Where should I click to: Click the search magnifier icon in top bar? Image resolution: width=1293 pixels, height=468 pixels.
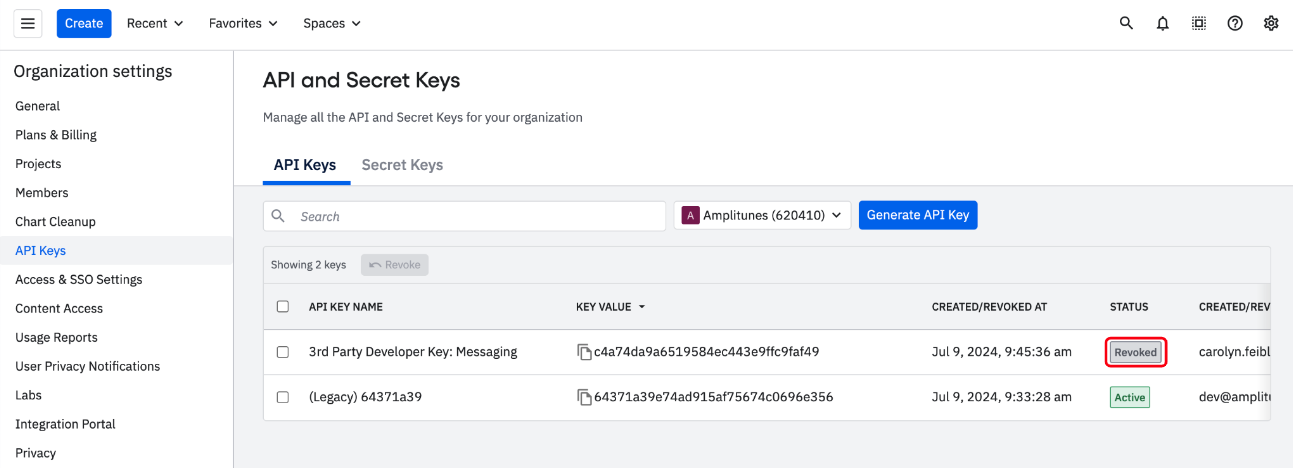coord(1126,23)
